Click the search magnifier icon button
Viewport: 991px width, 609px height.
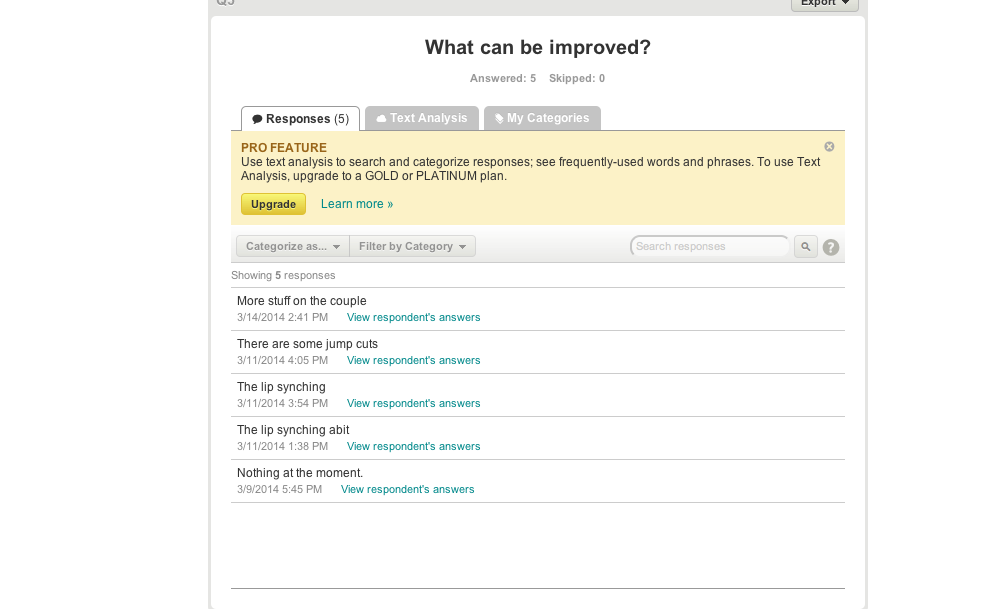click(x=806, y=247)
